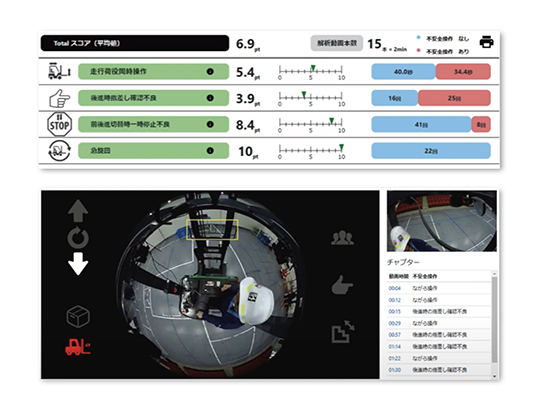Click the rotation circular arrow icon
This screenshot has width=540, height=410.
(78, 237)
